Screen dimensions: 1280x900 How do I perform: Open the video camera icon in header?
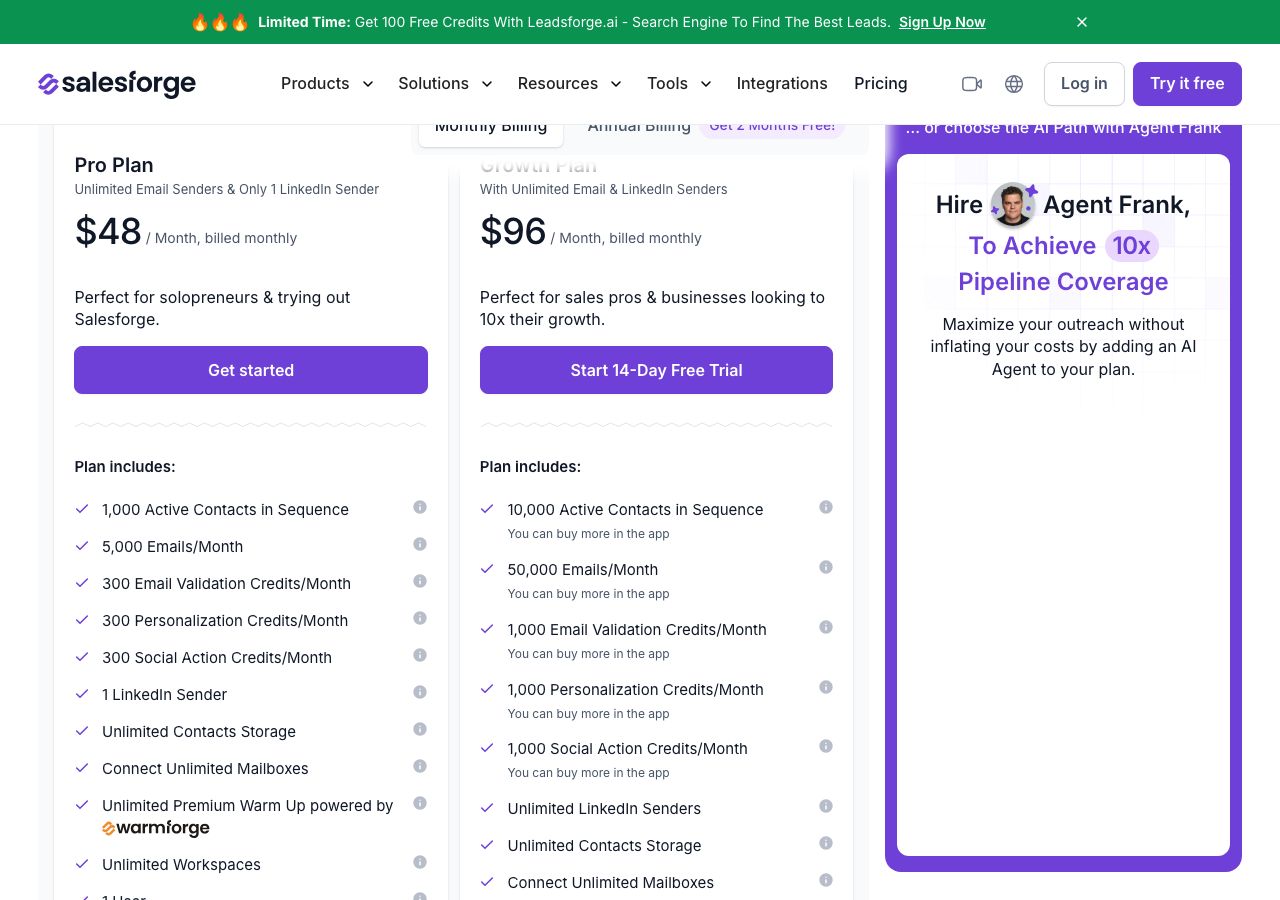pyautogui.click(x=972, y=84)
